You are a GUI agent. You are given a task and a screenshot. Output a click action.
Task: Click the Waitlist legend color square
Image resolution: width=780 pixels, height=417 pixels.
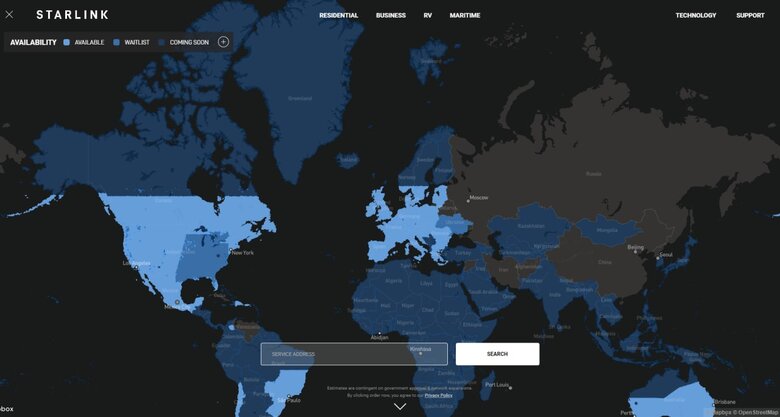pos(117,42)
